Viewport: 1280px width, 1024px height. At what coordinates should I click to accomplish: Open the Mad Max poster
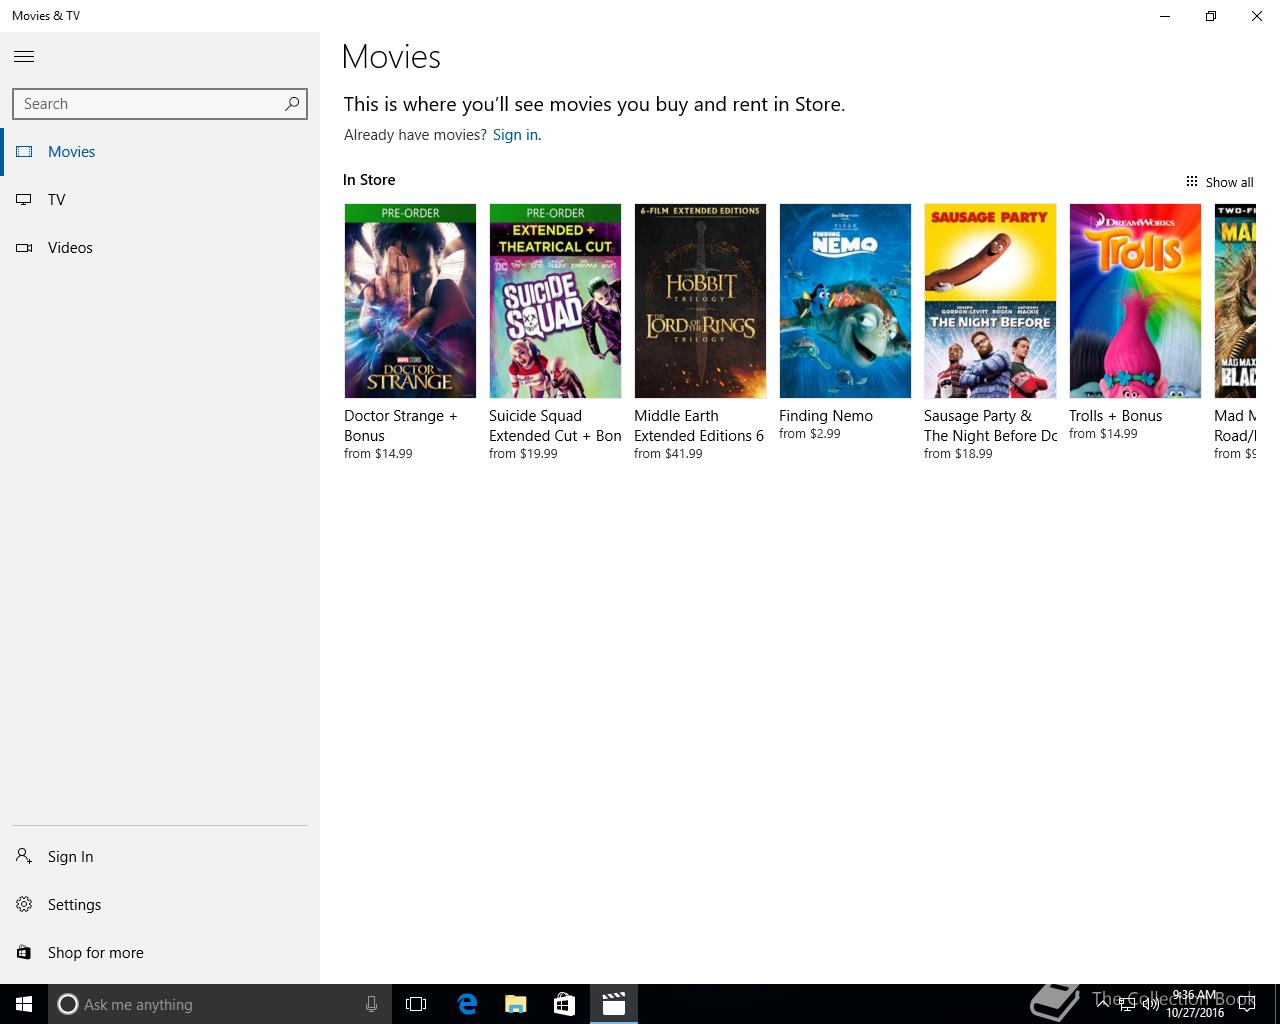point(1235,301)
